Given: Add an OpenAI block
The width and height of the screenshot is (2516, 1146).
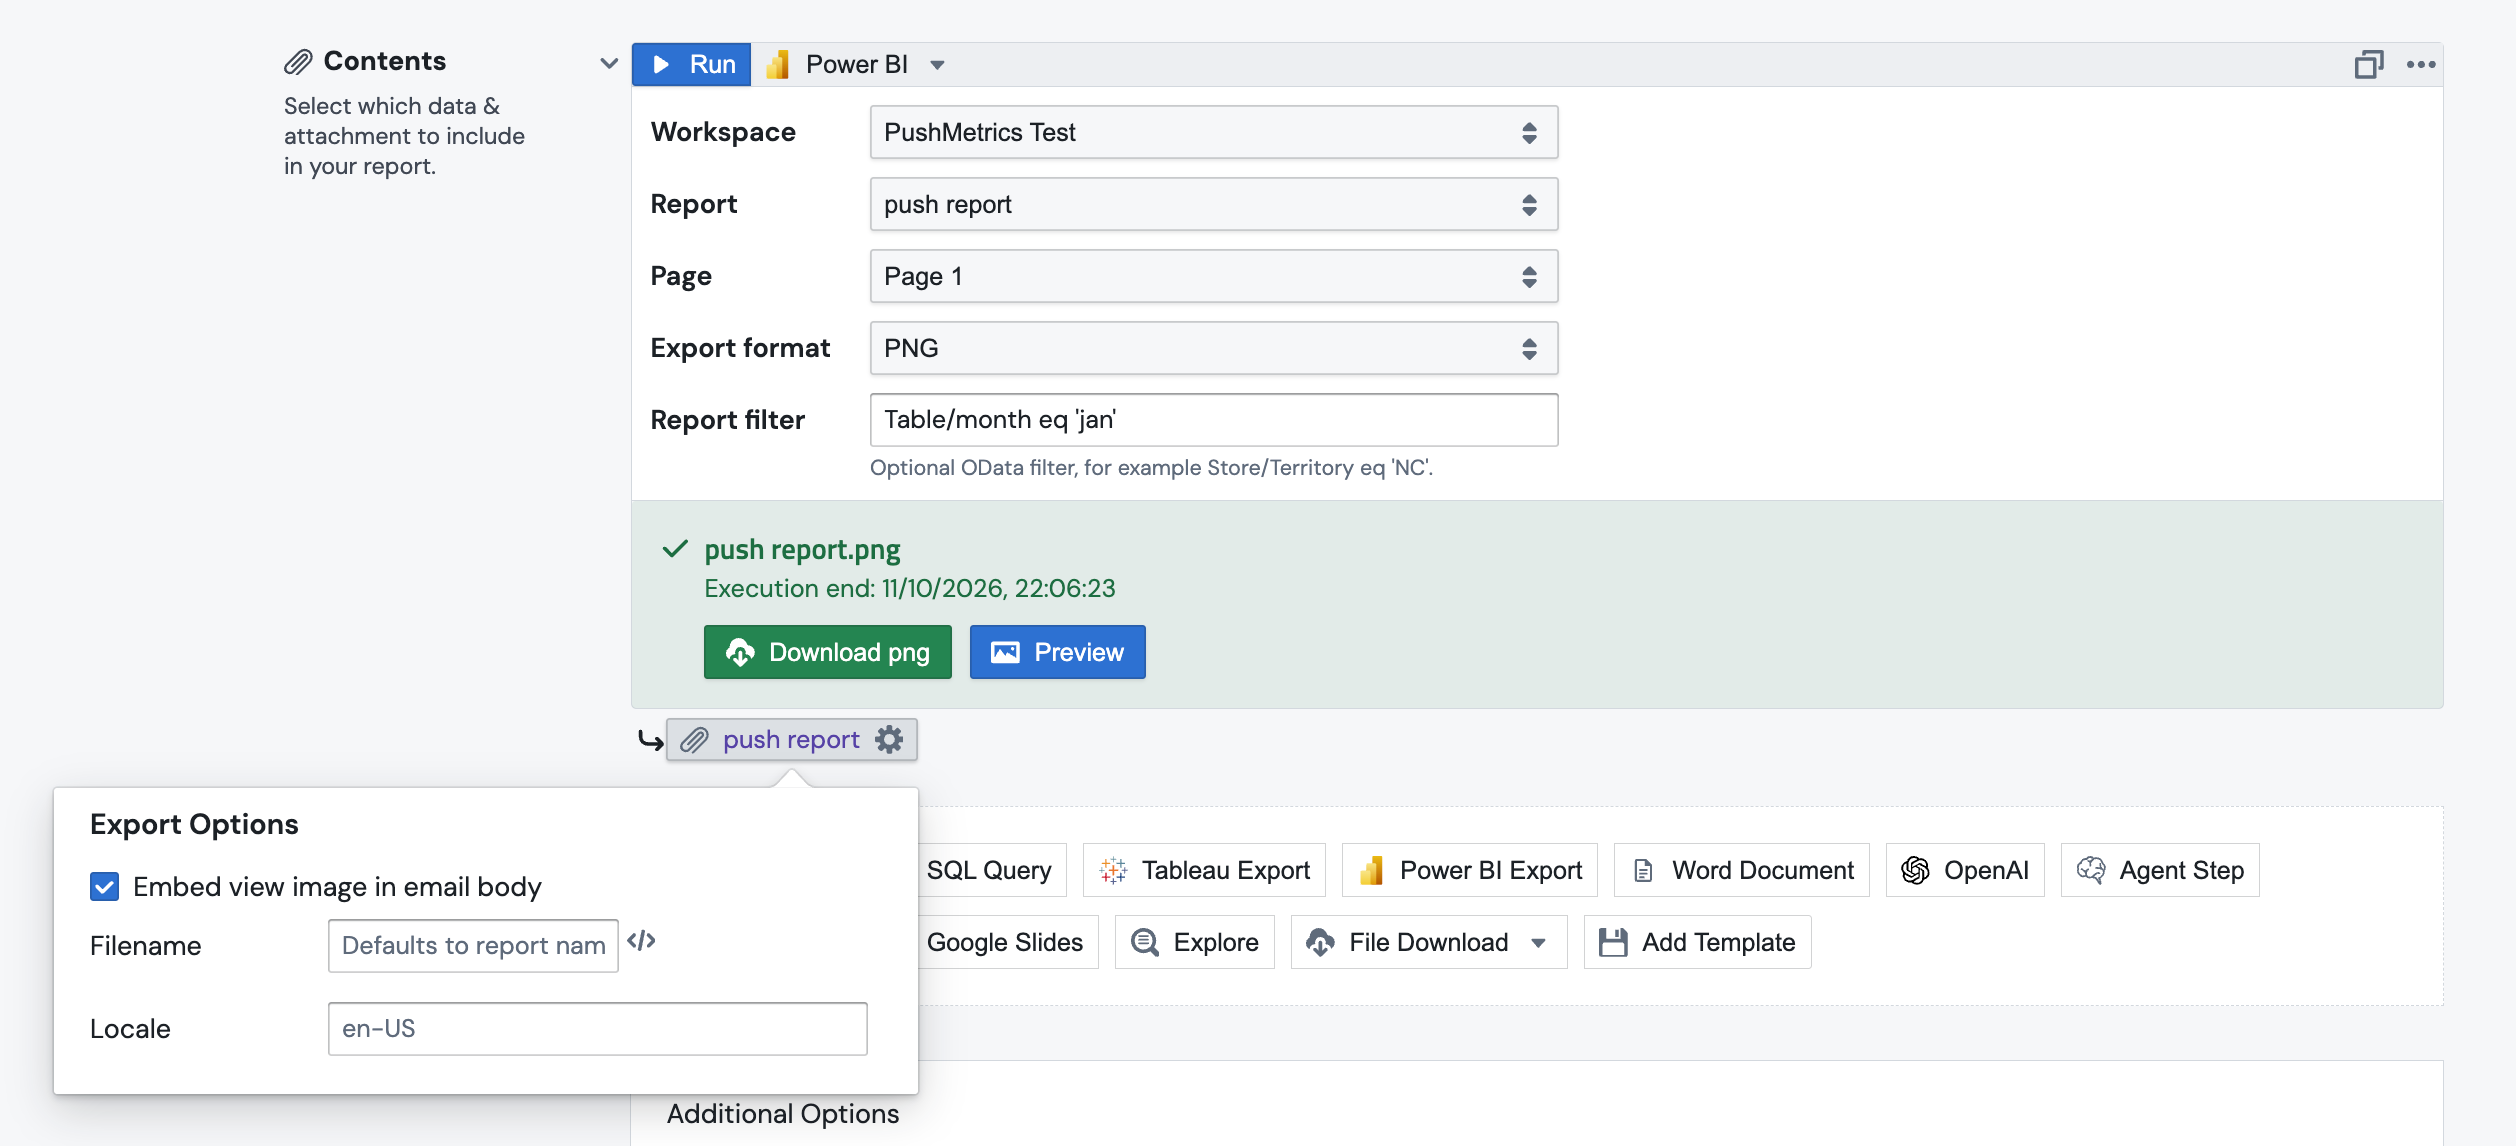Looking at the screenshot, I should [x=1965, y=870].
